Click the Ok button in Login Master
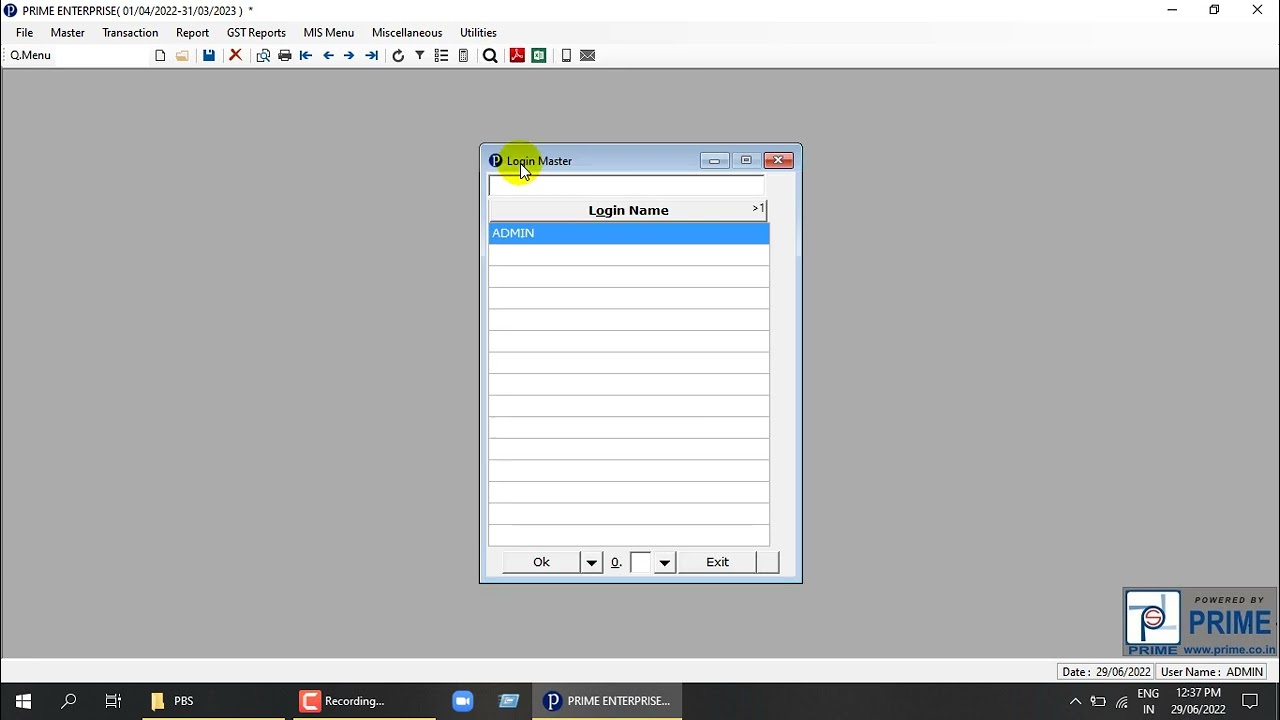 (541, 562)
